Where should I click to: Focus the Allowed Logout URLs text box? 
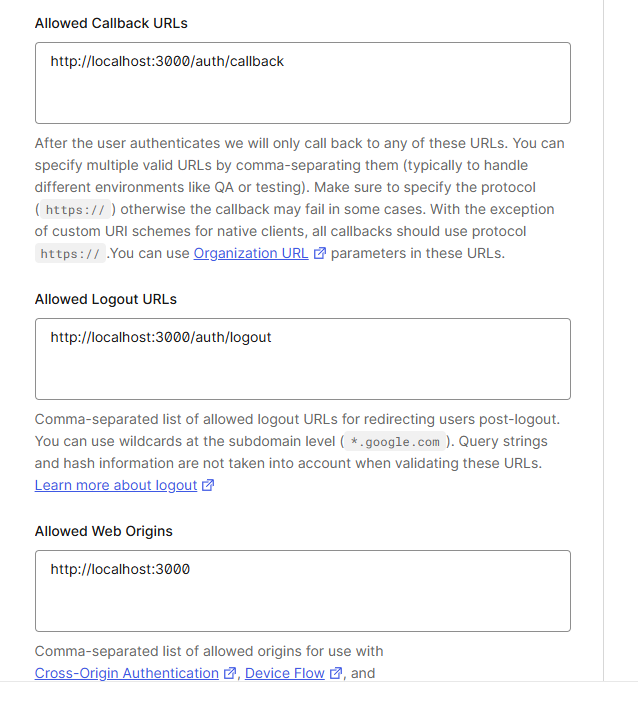click(302, 359)
